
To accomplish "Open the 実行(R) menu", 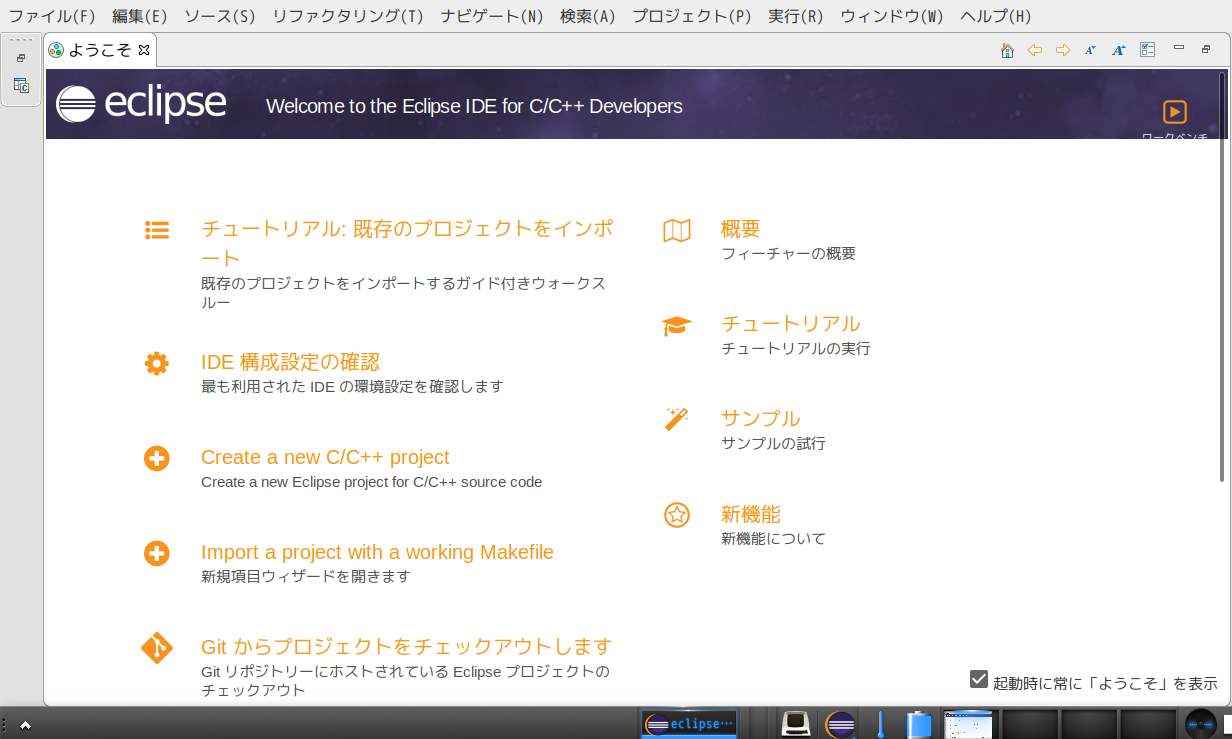I will [796, 17].
